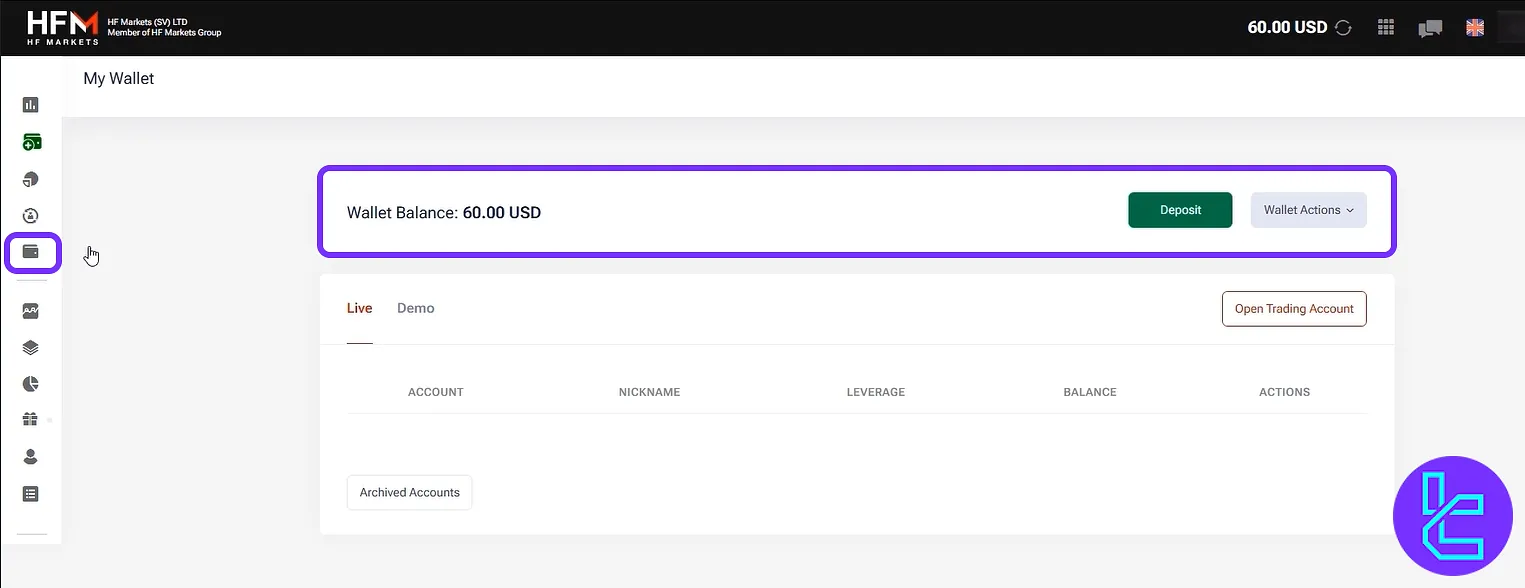Click the Wallet Balance: 60.00 USD text

(444, 213)
